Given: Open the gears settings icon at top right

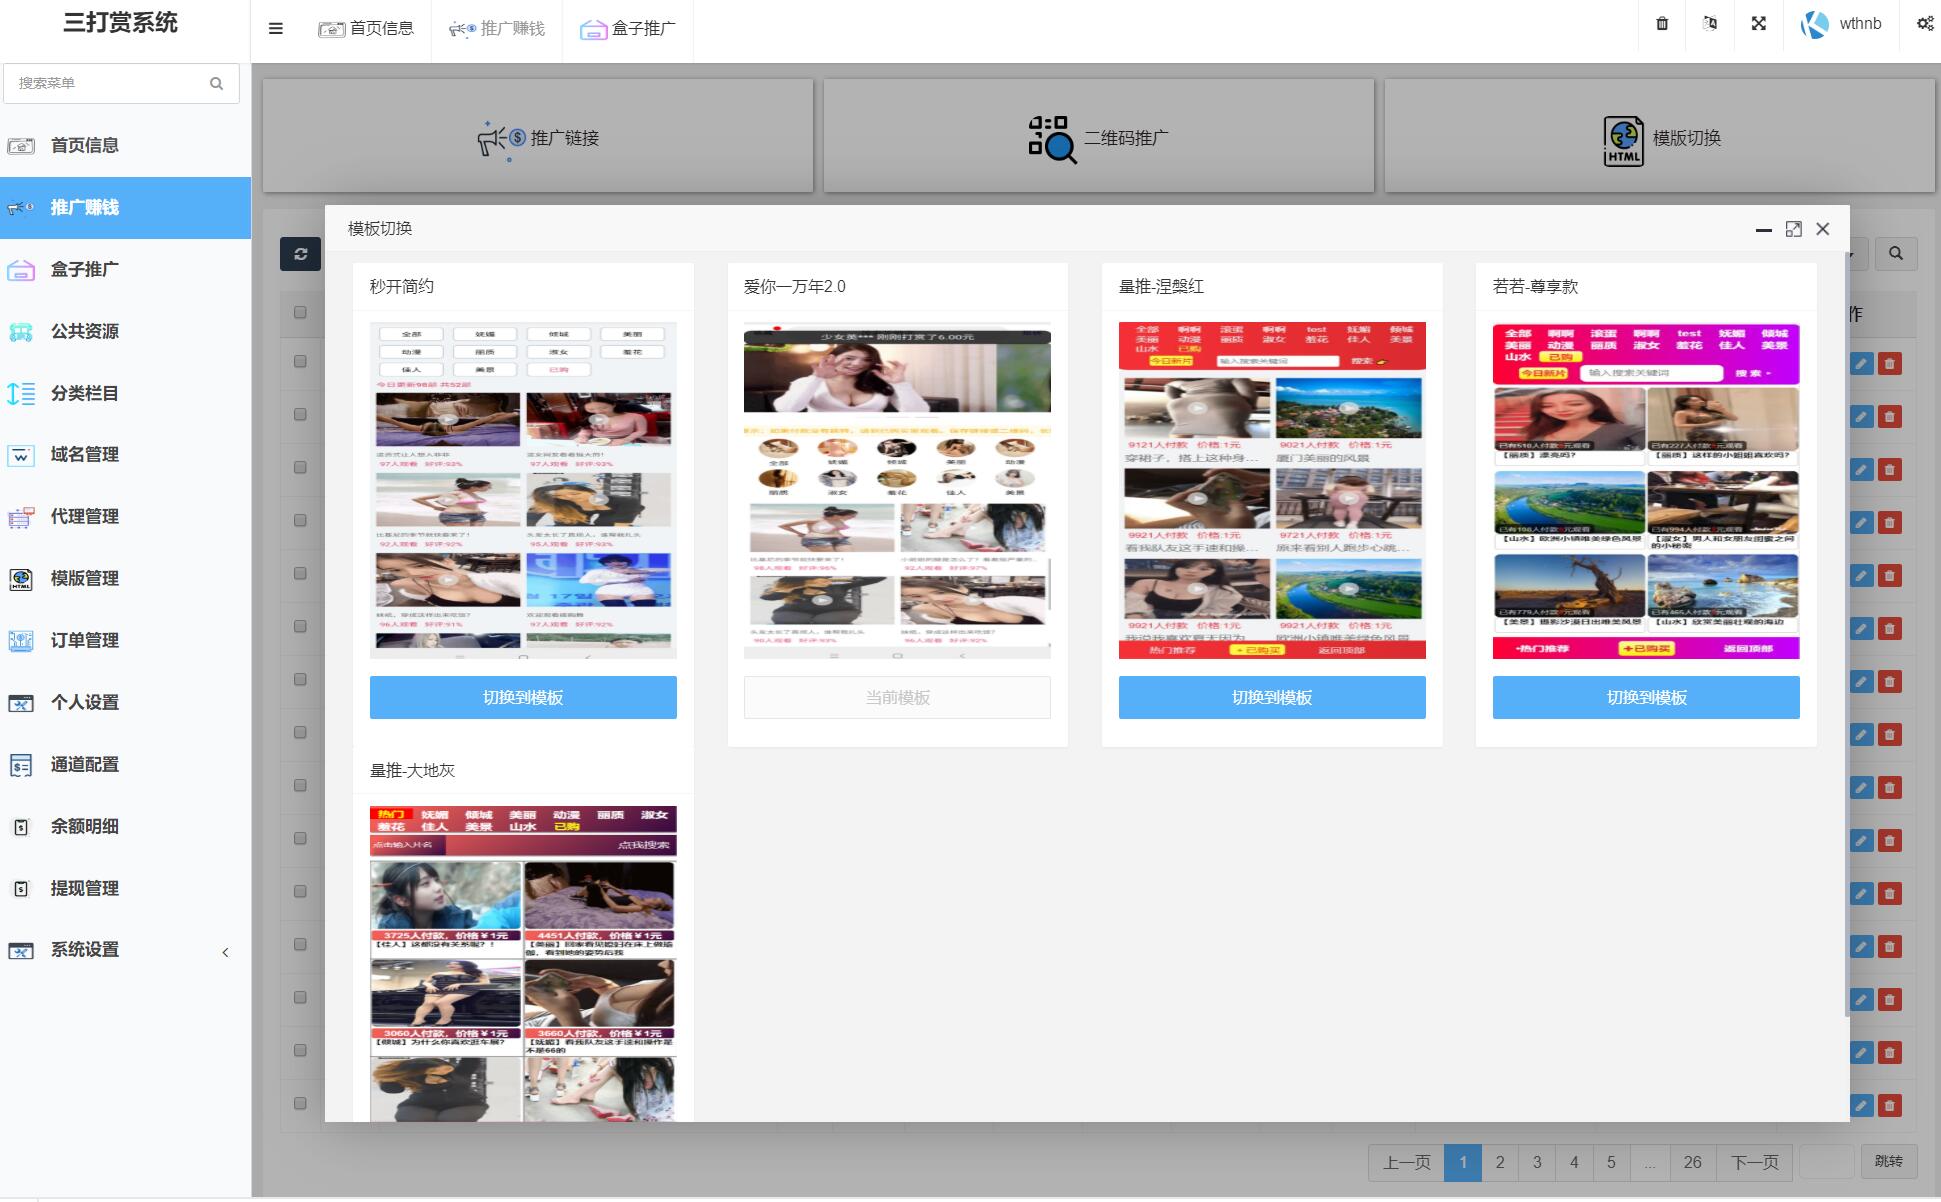Looking at the screenshot, I should click(x=1924, y=24).
